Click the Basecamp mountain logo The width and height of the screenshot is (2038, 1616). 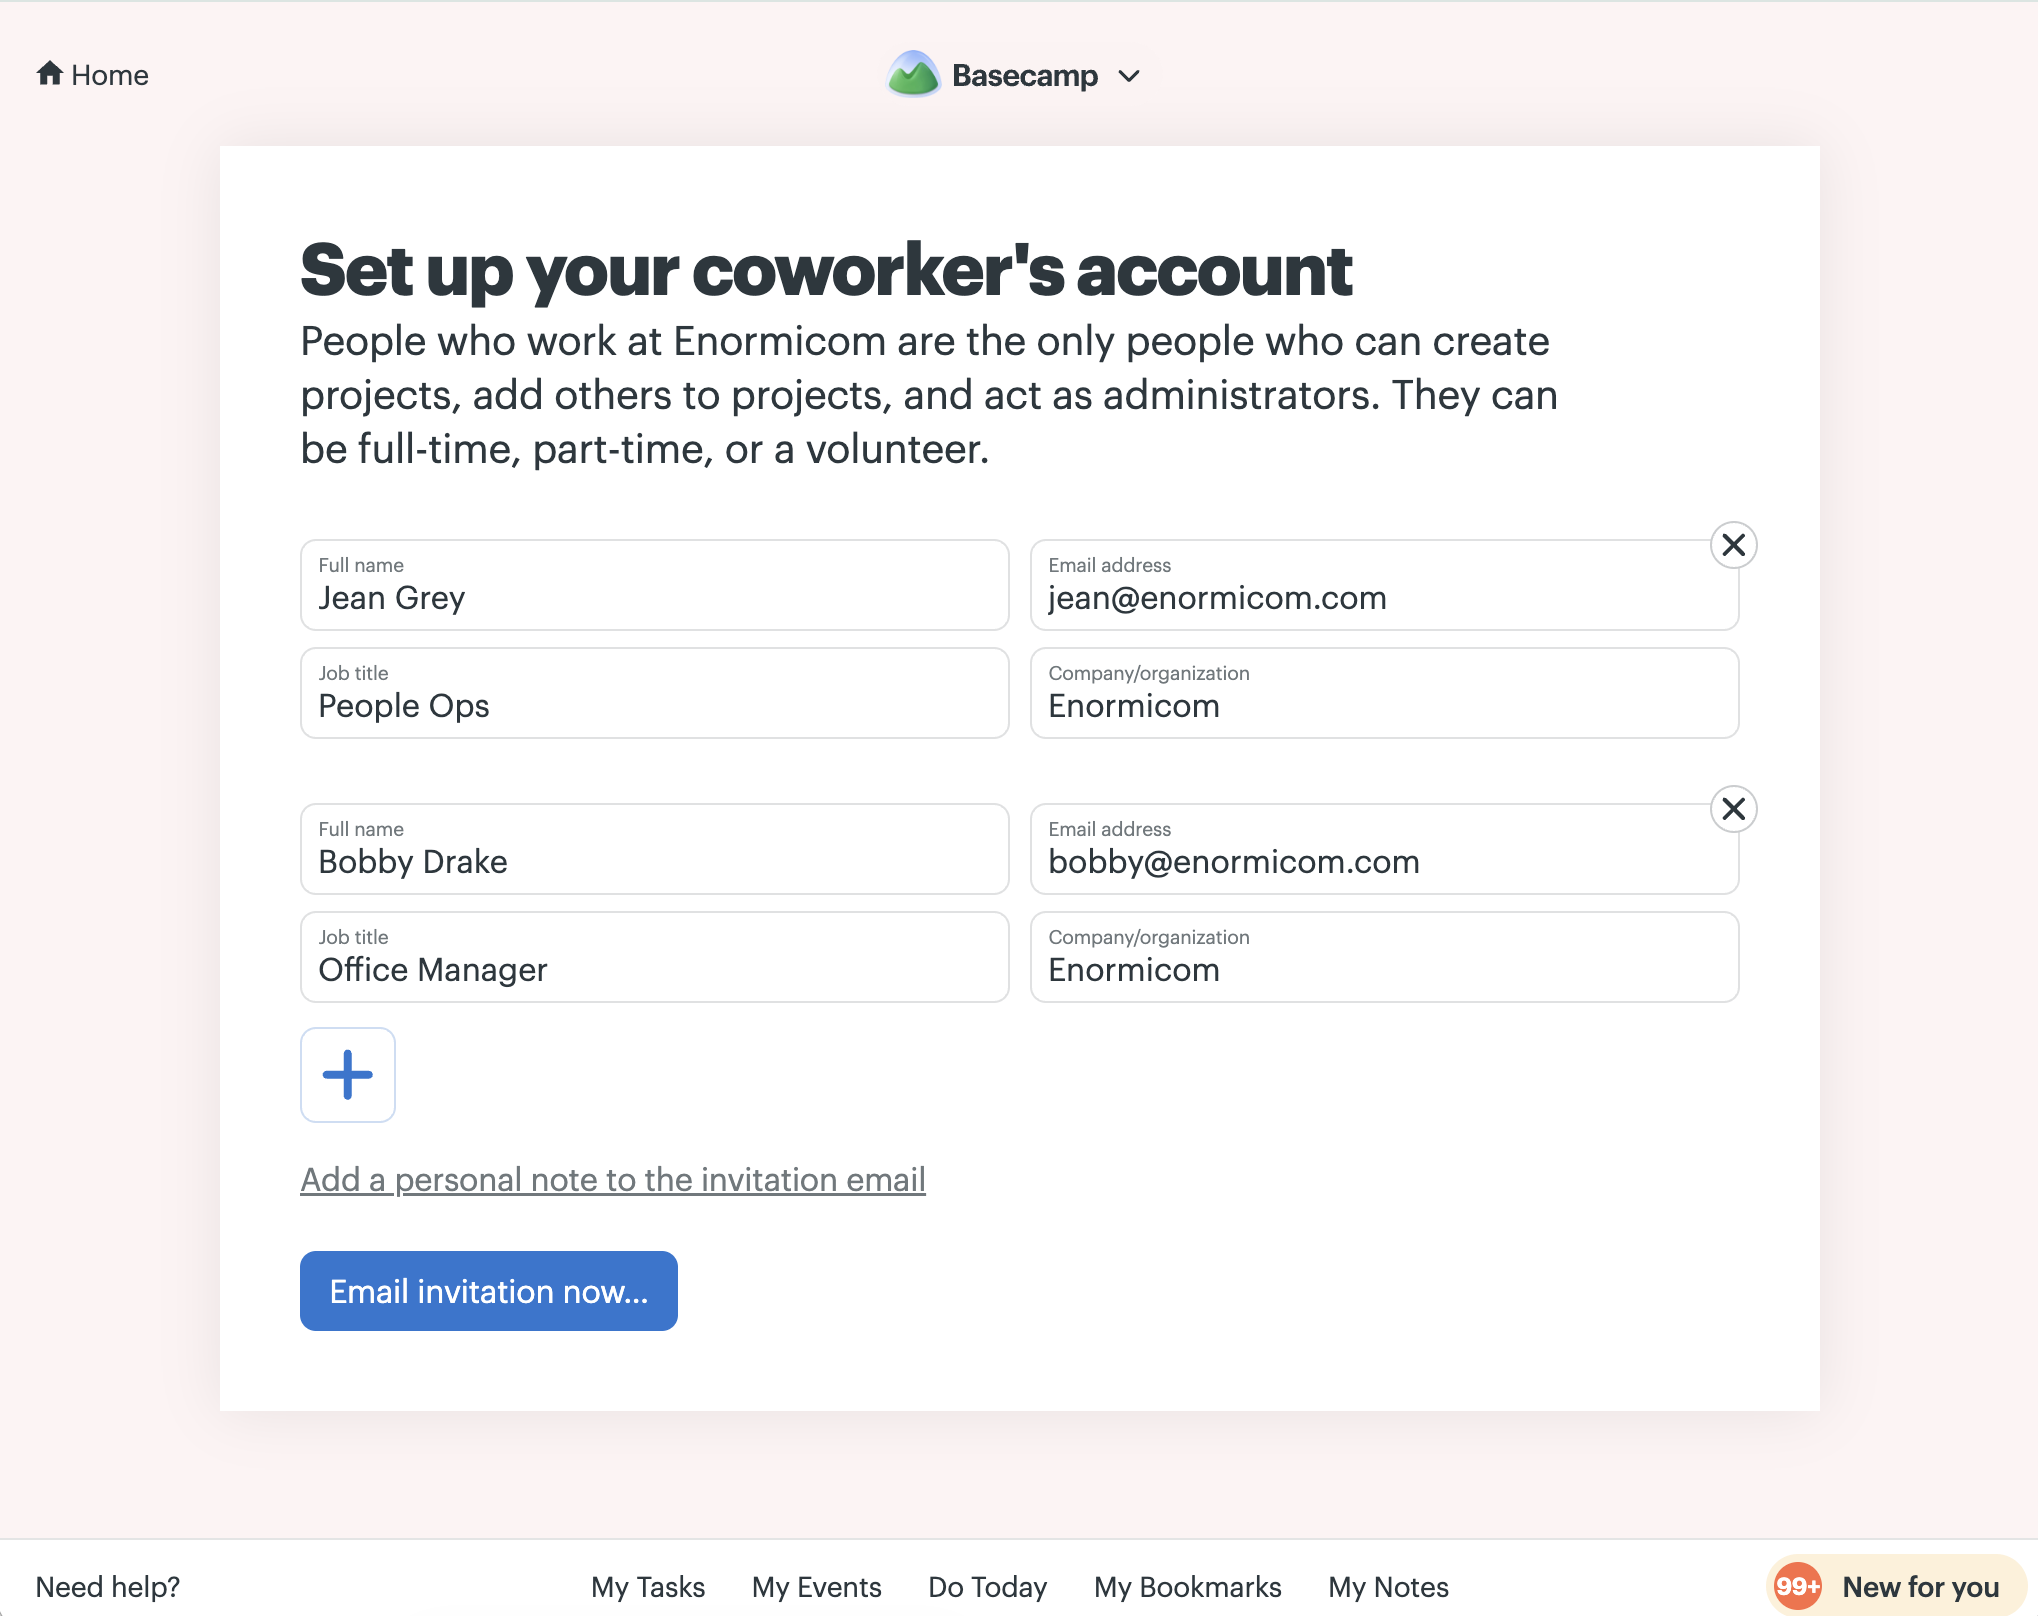pyautogui.click(x=913, y=75)
